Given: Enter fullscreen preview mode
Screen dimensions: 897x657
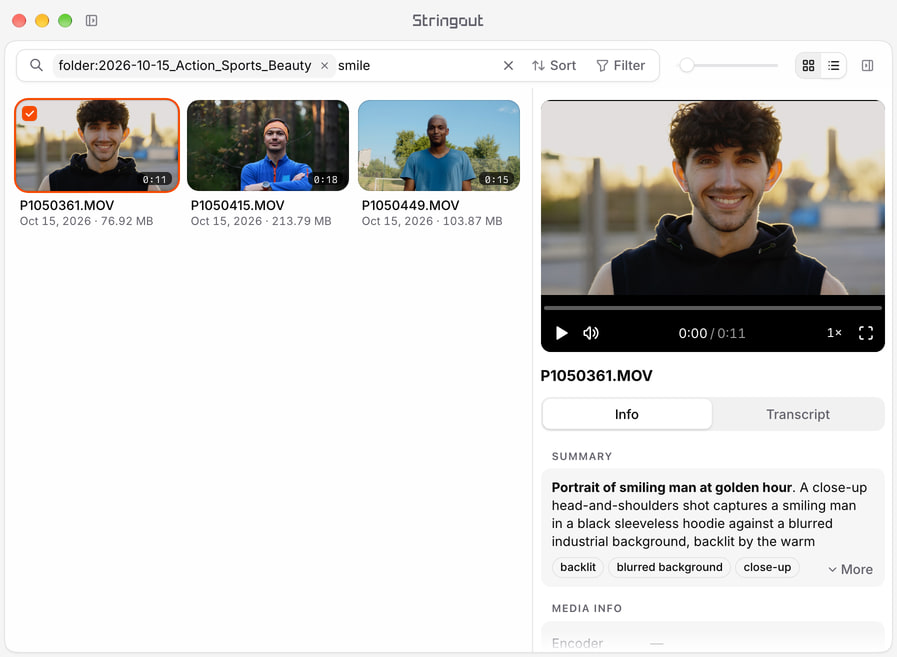Looking at the screenshot, I should [866, 333].
